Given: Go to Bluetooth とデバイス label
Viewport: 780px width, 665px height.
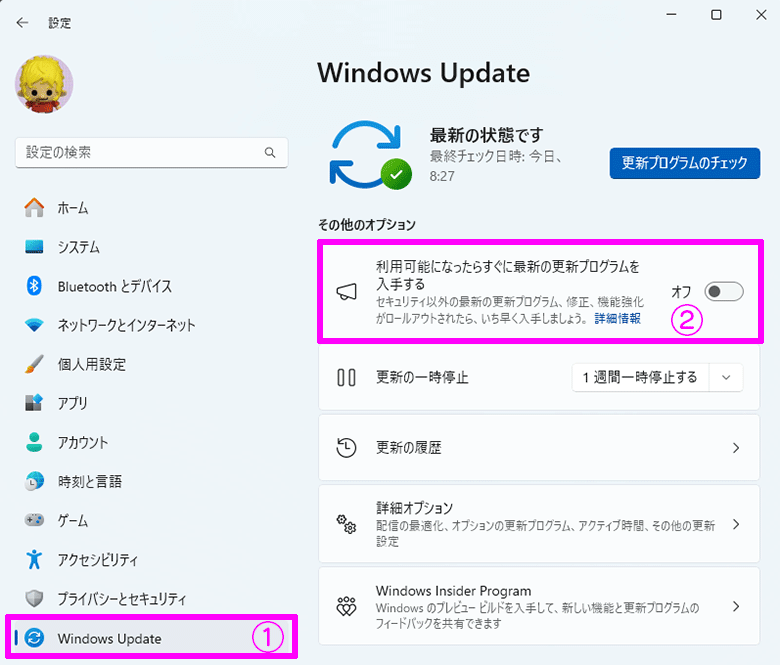Looking at the screenshot, I should (x=114, y=286).
